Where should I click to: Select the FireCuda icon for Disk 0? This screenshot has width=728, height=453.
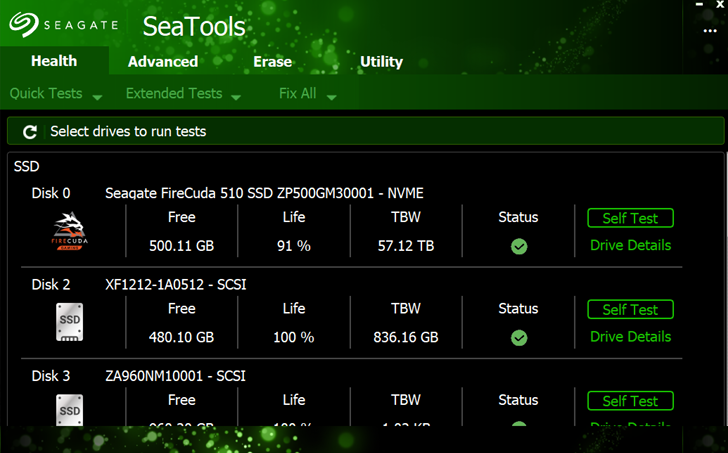coord(69,231)
